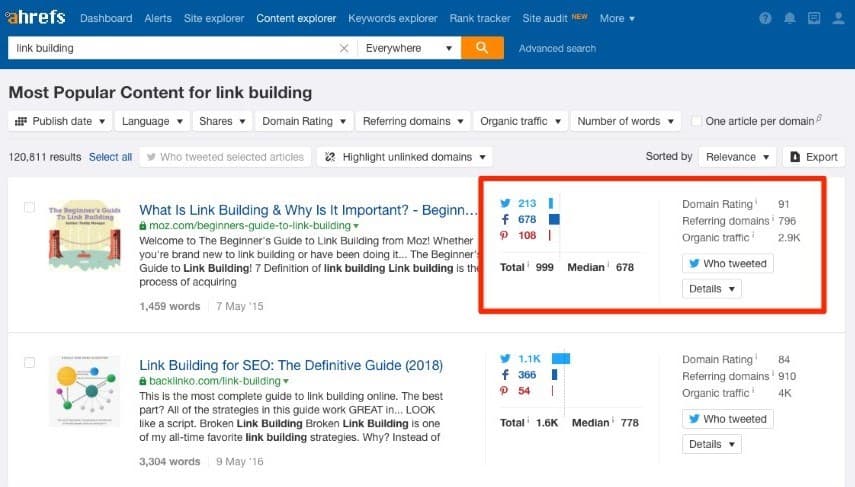Click the ahrefs logo

[x=35, y=17]
